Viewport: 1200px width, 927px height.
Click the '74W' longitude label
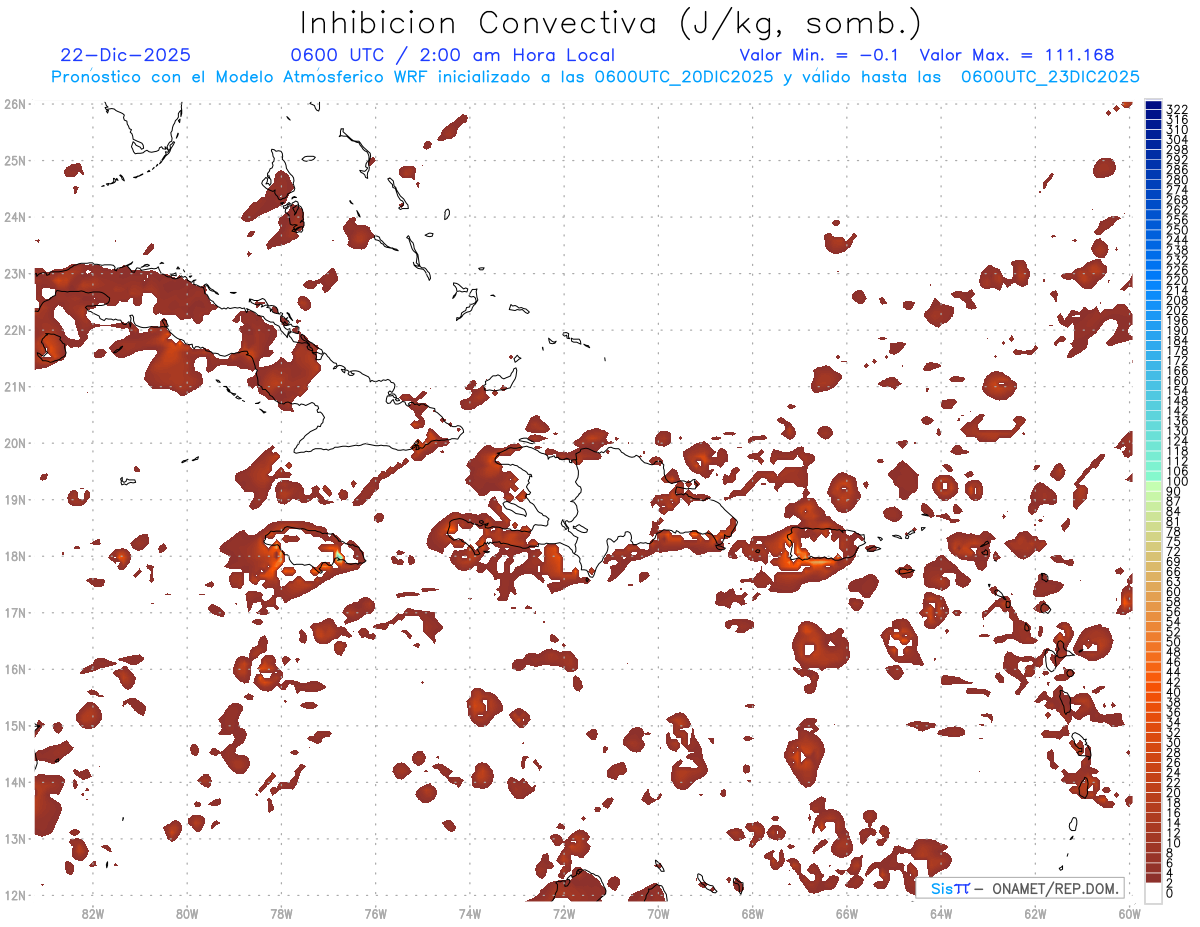point(469,914)
